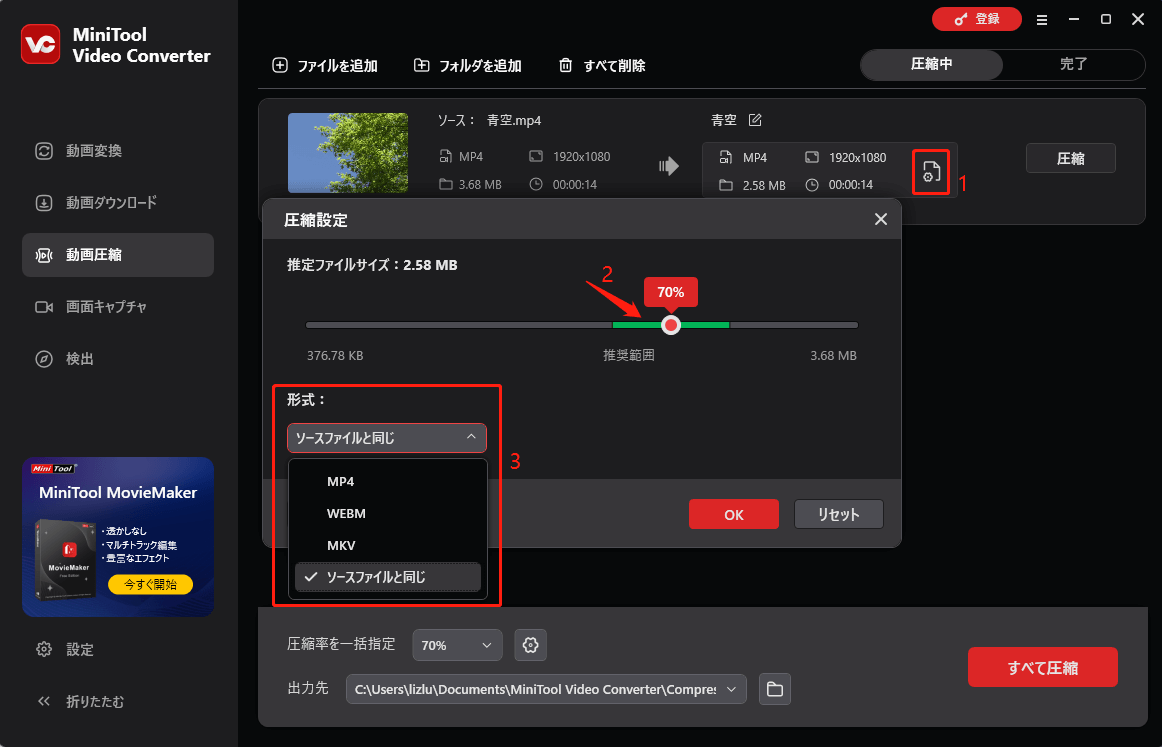Click the output size folder icon beside 2.58 MB

pos(726,185)
